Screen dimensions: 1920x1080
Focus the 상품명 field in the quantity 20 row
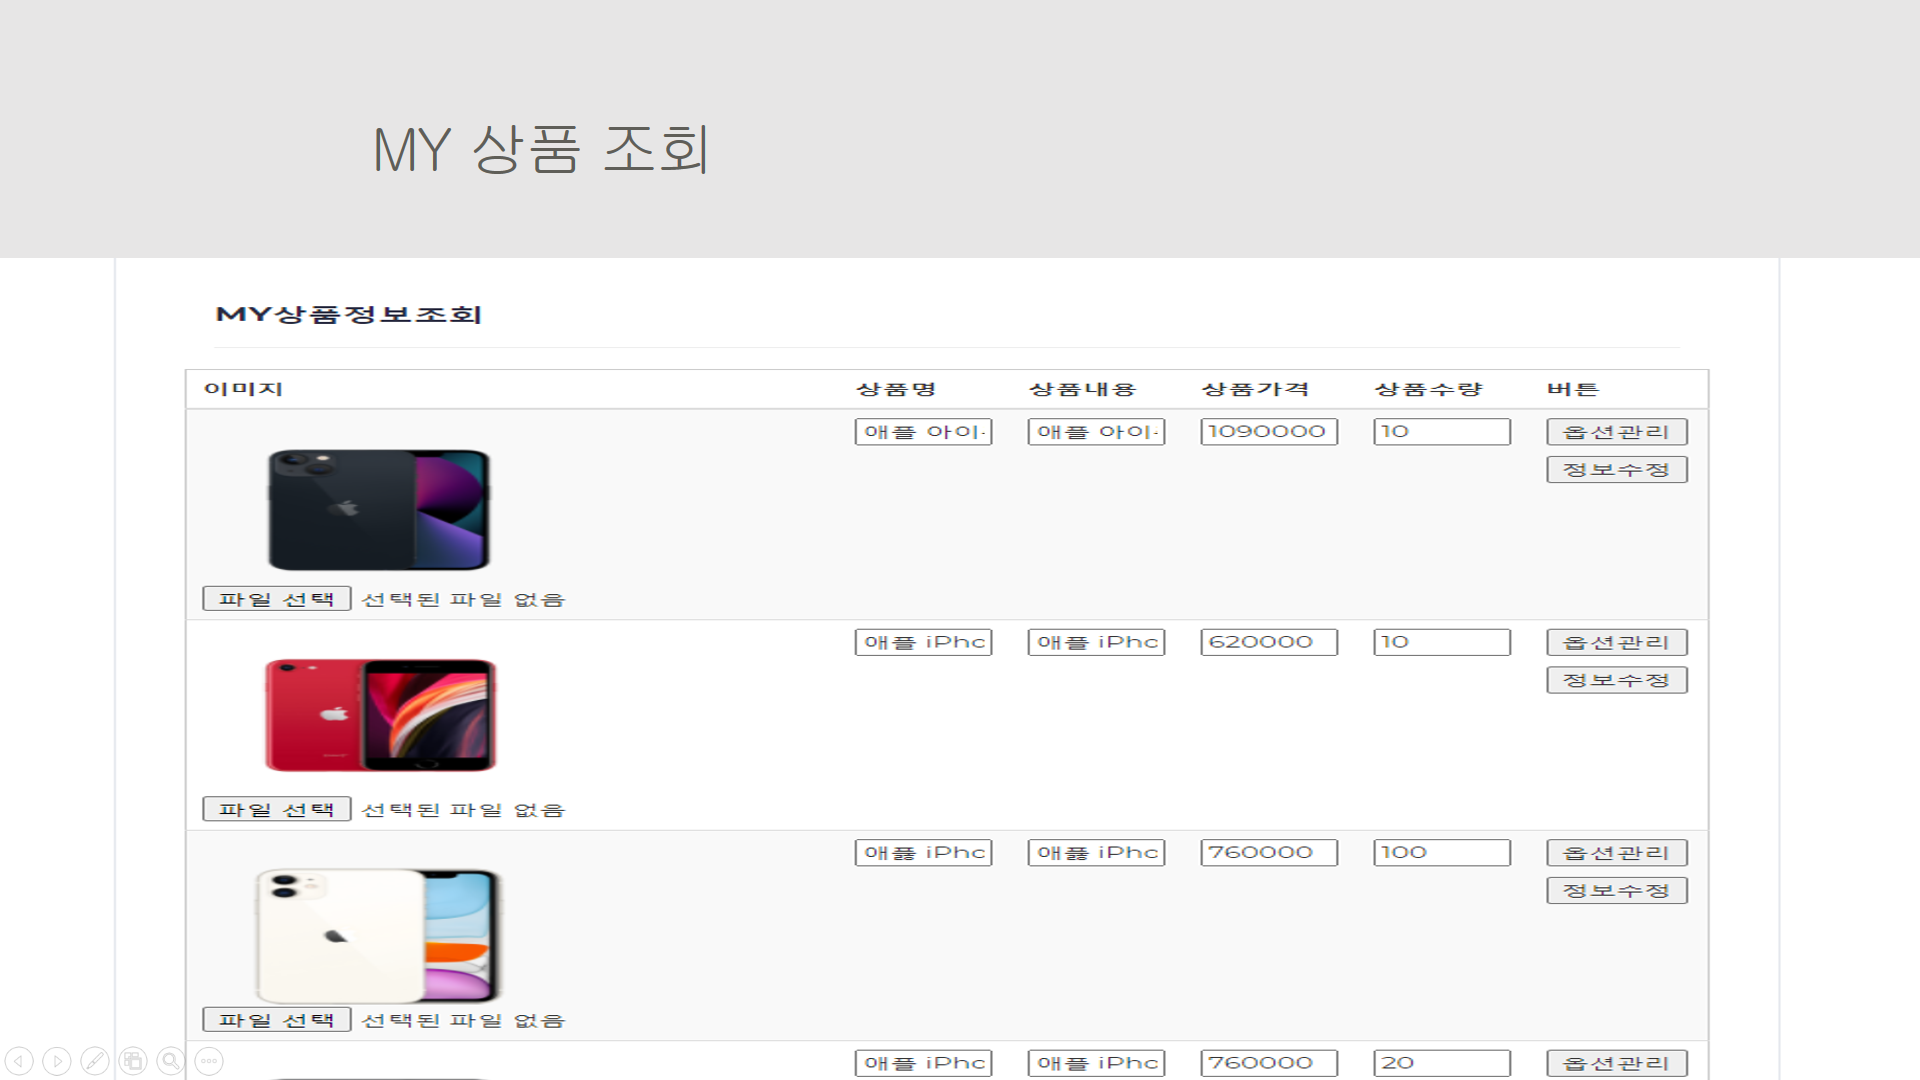(x=923, y=1063)
